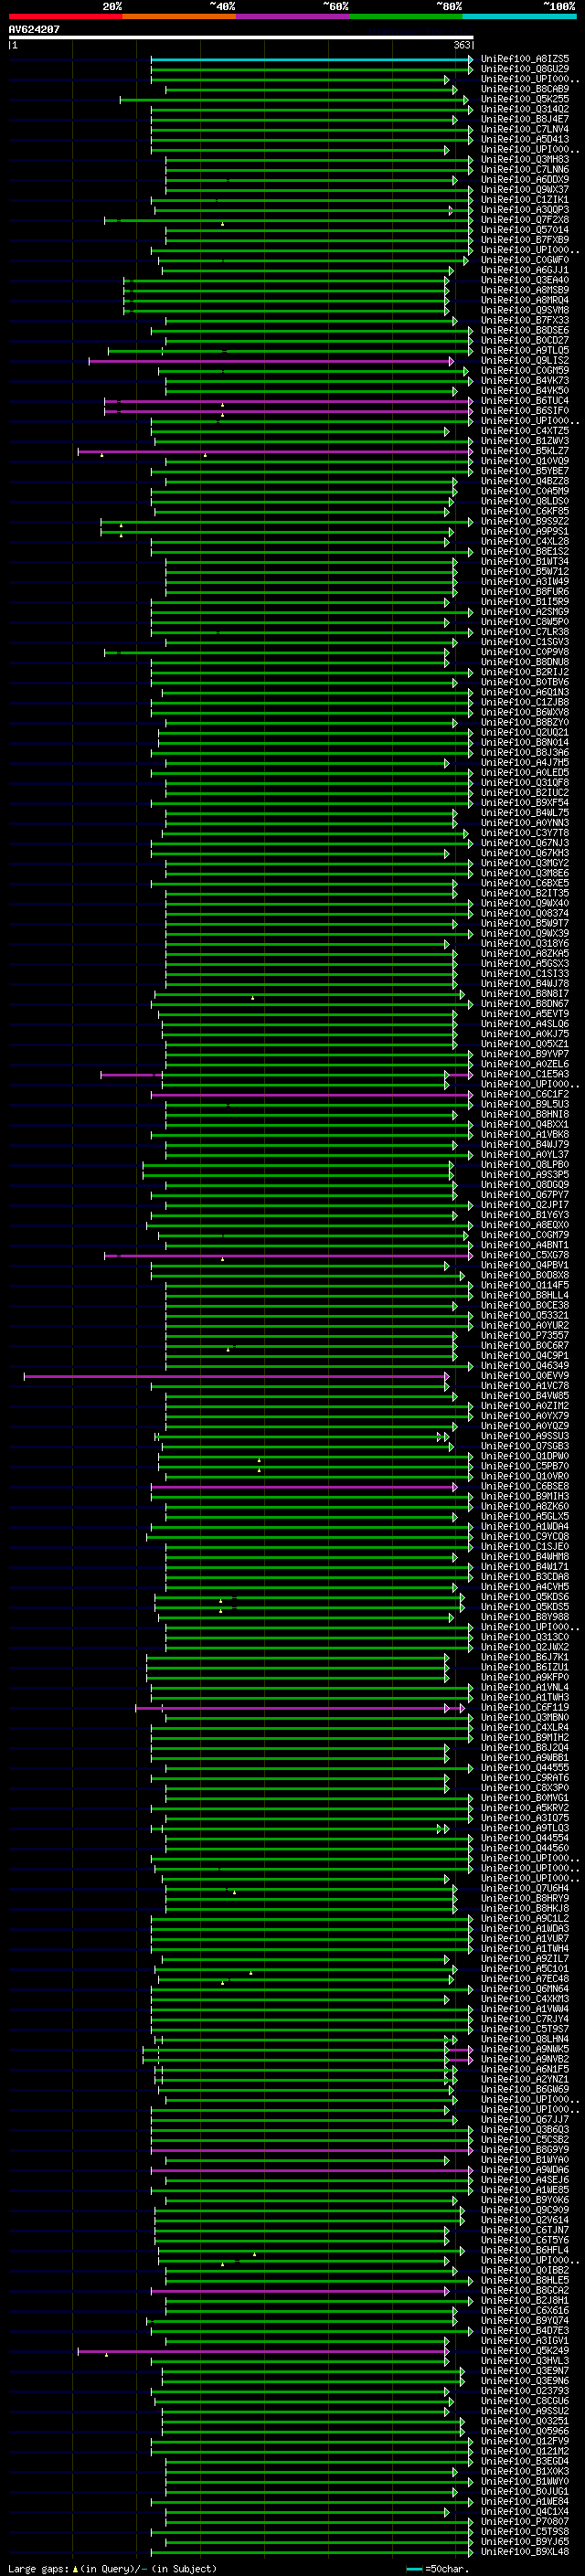
Task: Select the cyan alignment bar of UniRef100_A8IZS5
Action: pyautogui.click(x=311, y=59)
